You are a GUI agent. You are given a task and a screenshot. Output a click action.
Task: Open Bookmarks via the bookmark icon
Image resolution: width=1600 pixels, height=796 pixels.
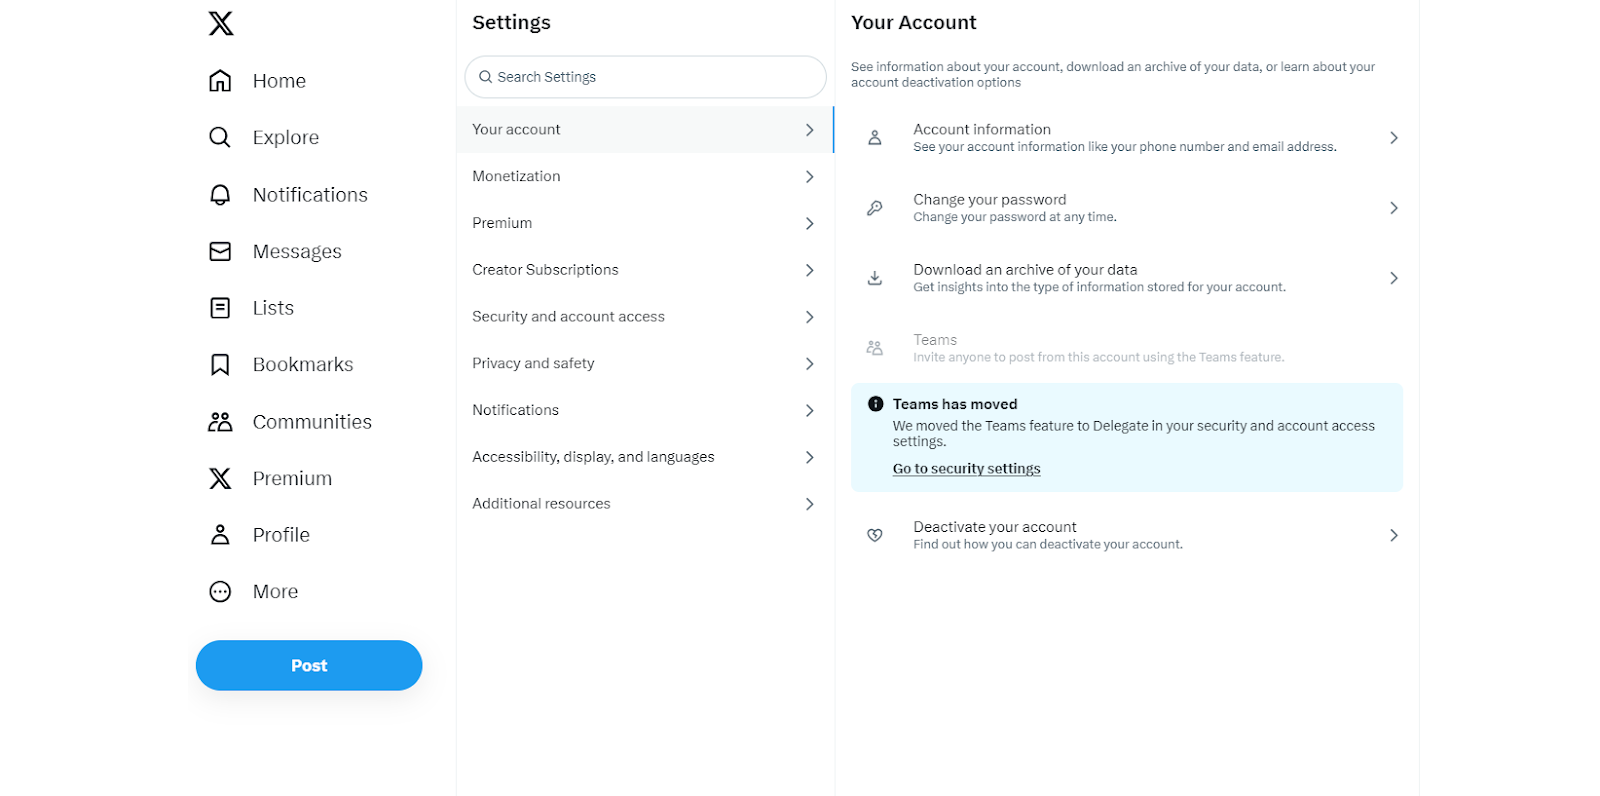pyautogui.click(x=220, y=365)
